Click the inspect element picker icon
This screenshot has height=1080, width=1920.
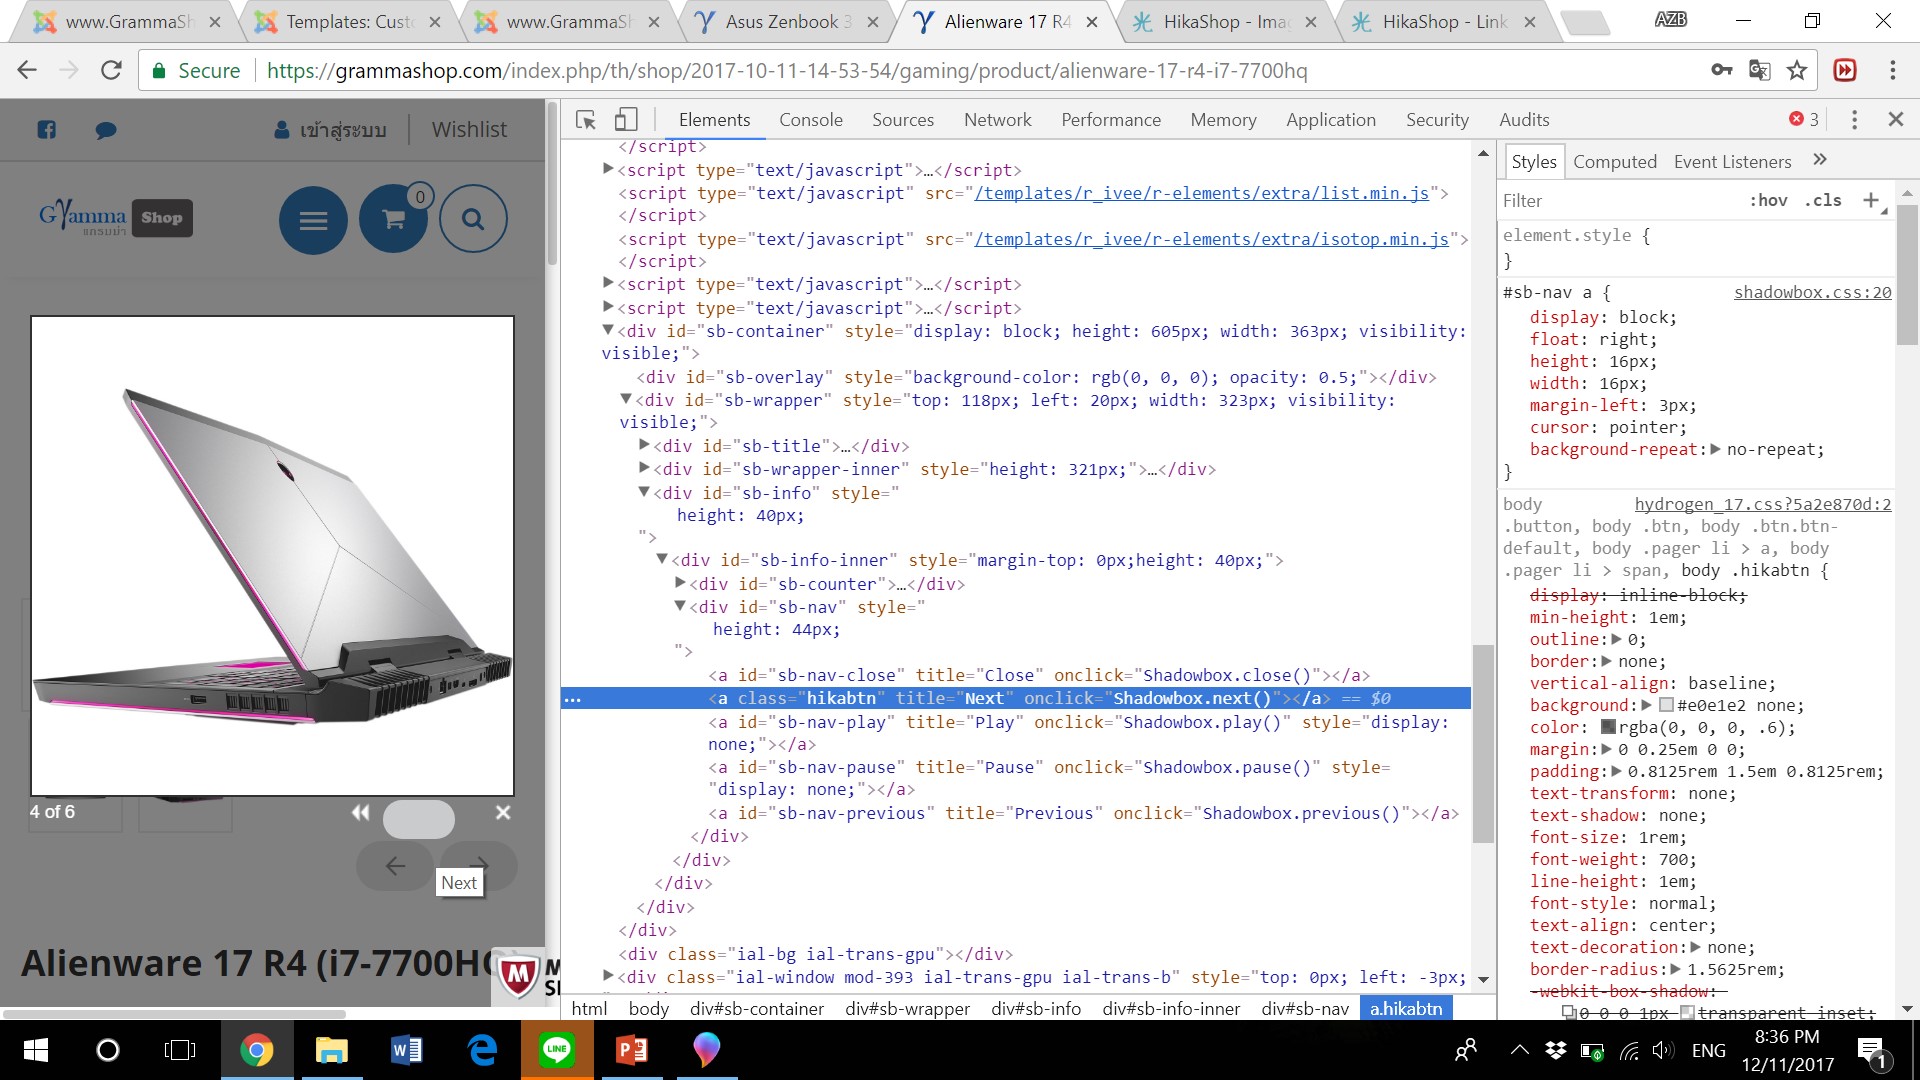point(586,120)
